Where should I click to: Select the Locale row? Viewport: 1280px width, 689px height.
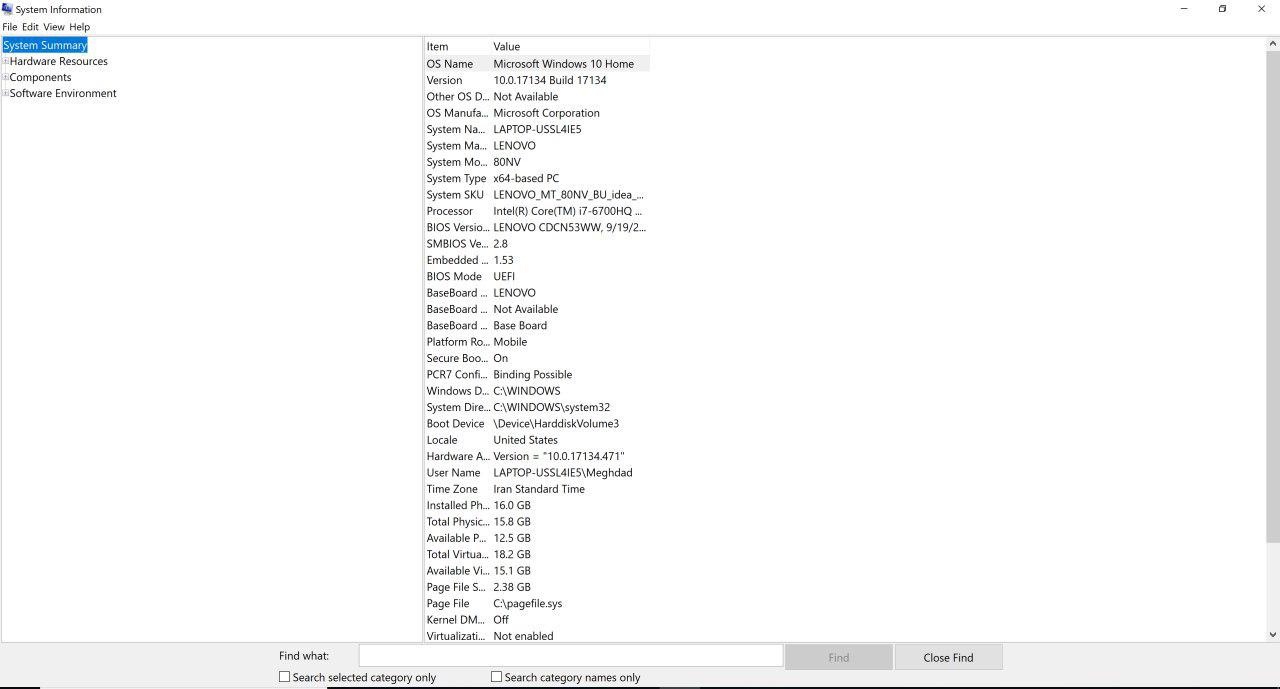[537, 439]
